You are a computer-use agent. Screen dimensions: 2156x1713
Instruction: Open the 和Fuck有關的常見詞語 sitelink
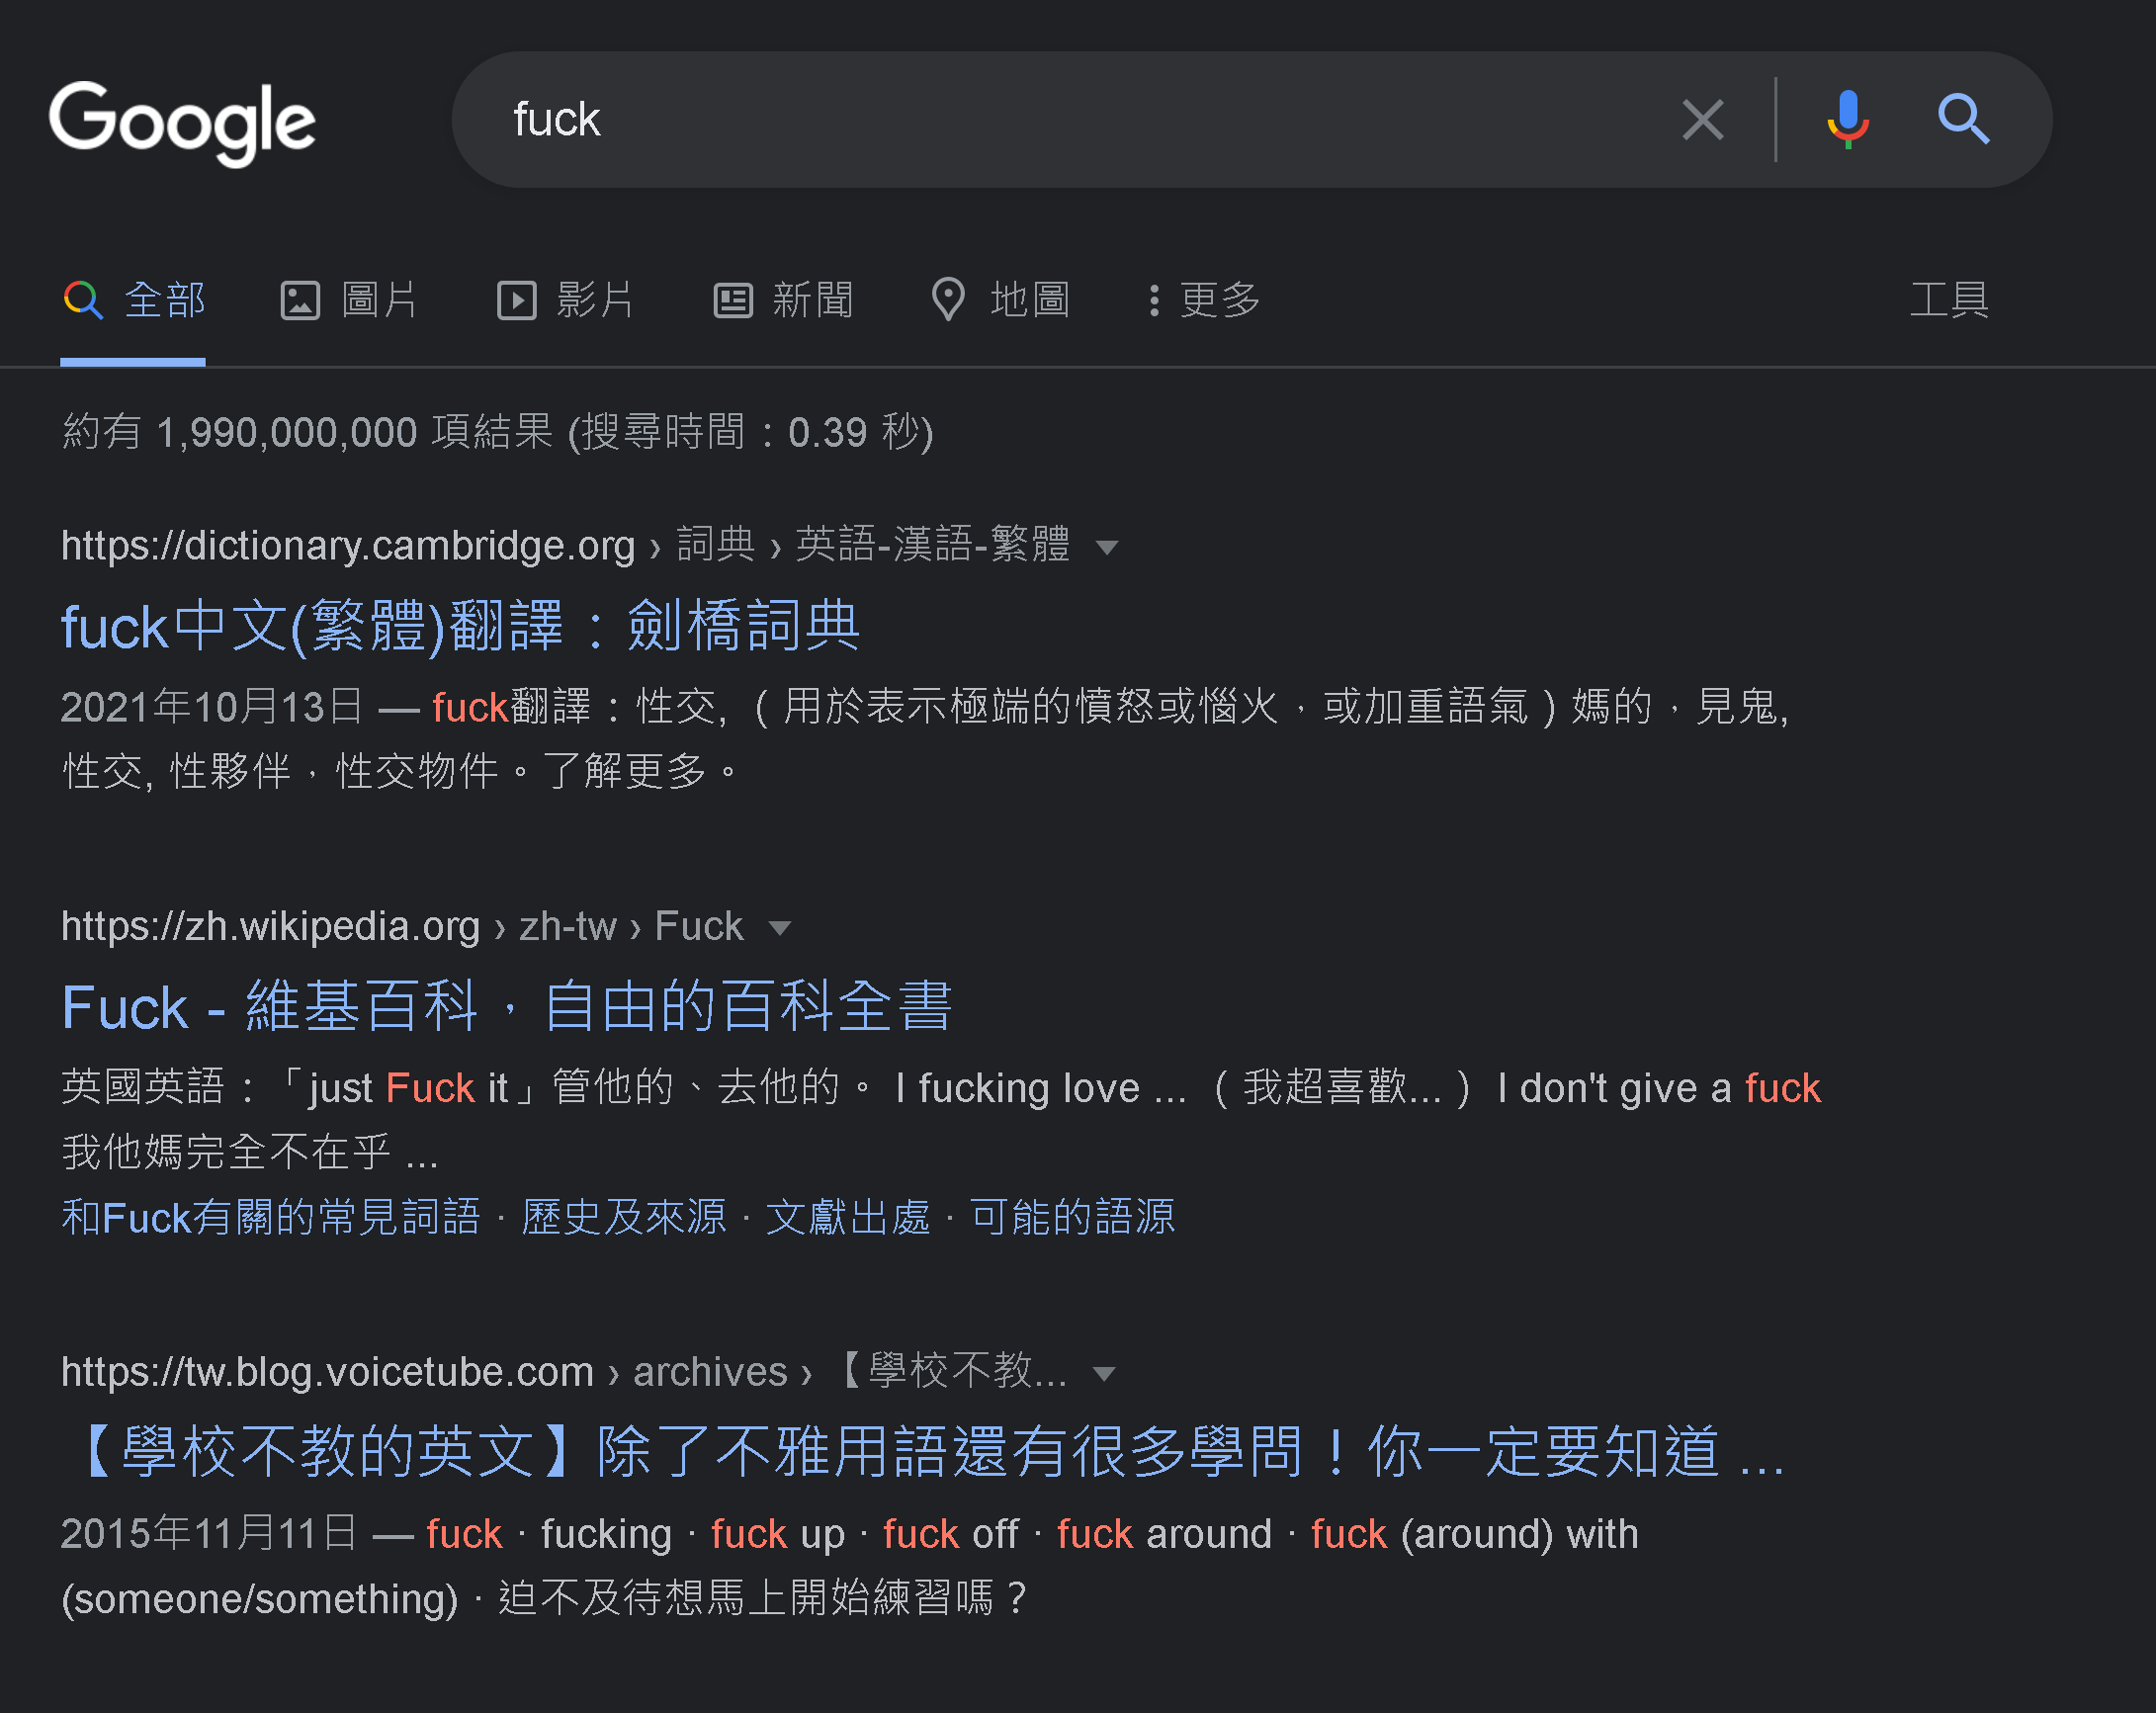point(271,1217)
